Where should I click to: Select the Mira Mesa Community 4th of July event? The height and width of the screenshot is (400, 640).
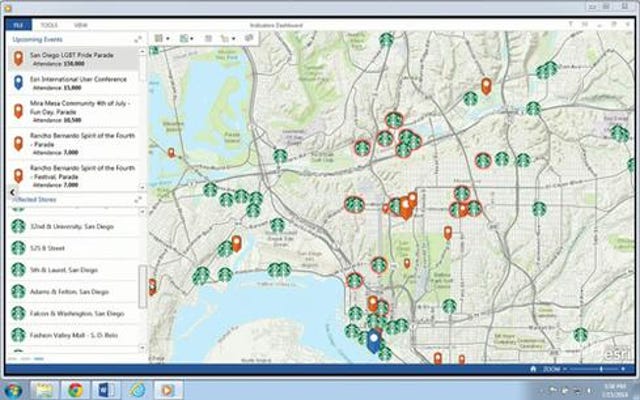[x=73, y=111]
